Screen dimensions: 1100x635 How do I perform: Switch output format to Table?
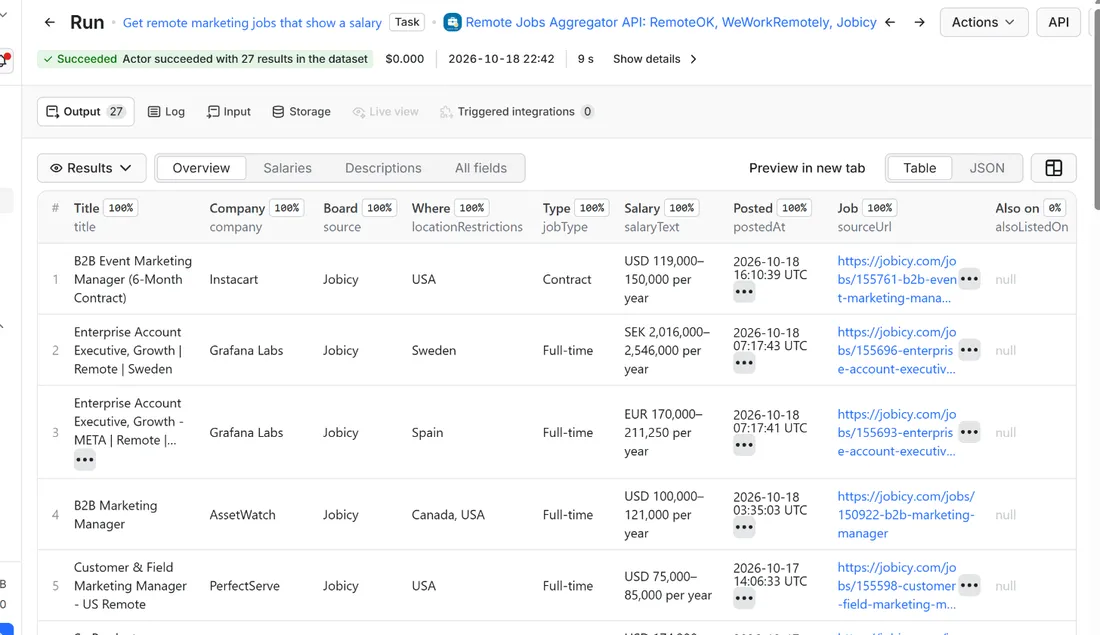(x=919, y=168)
